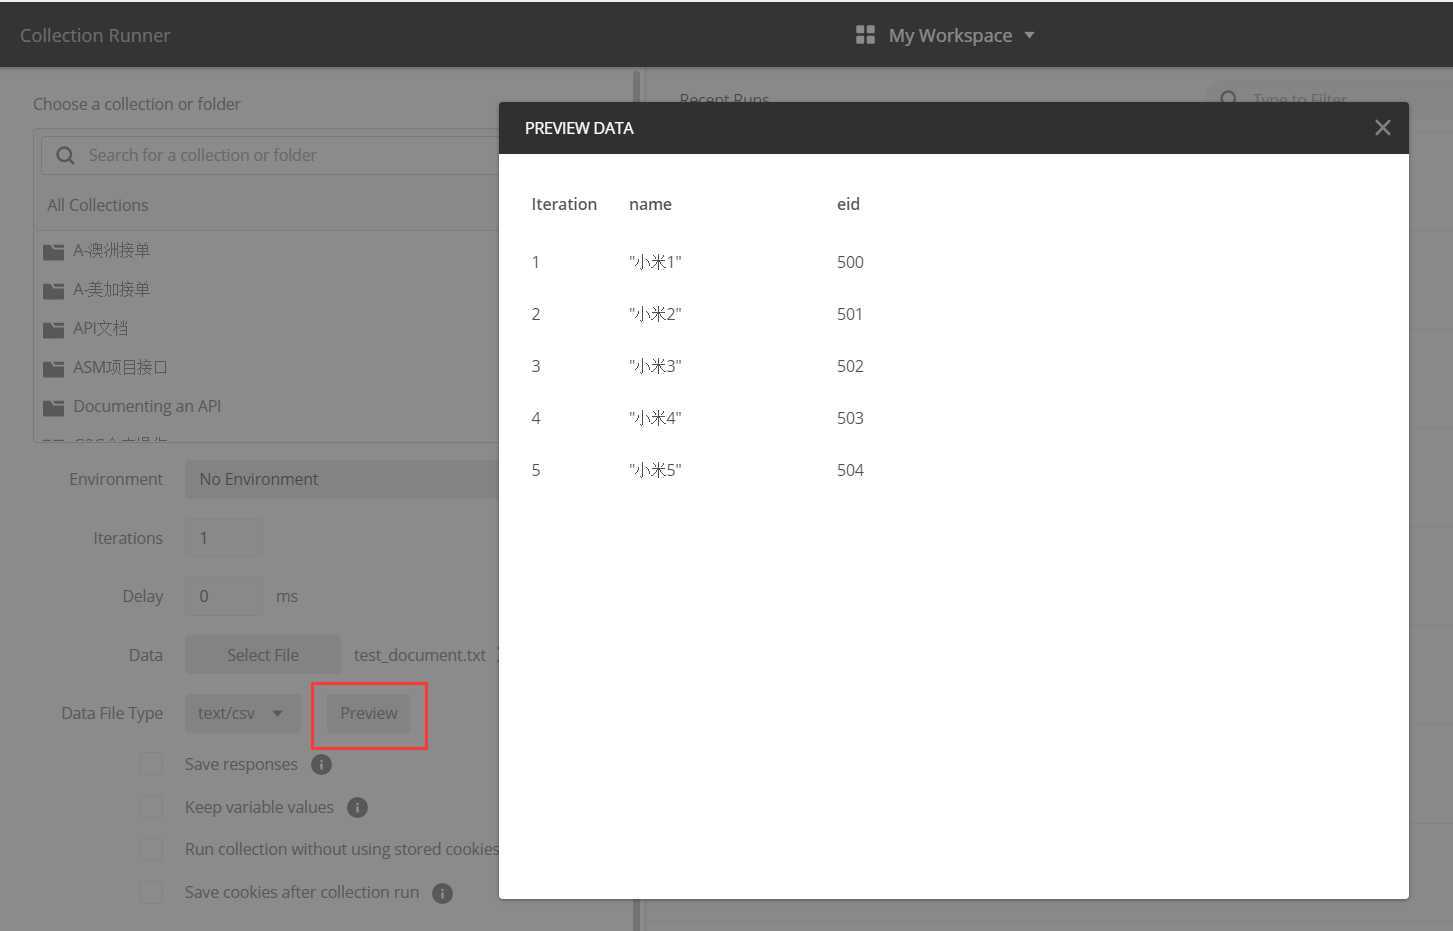Image resolution: width=1453 pixels, height=931 pixels.
Task: Focus the Search for a collection field
Action: pos(270,155)
